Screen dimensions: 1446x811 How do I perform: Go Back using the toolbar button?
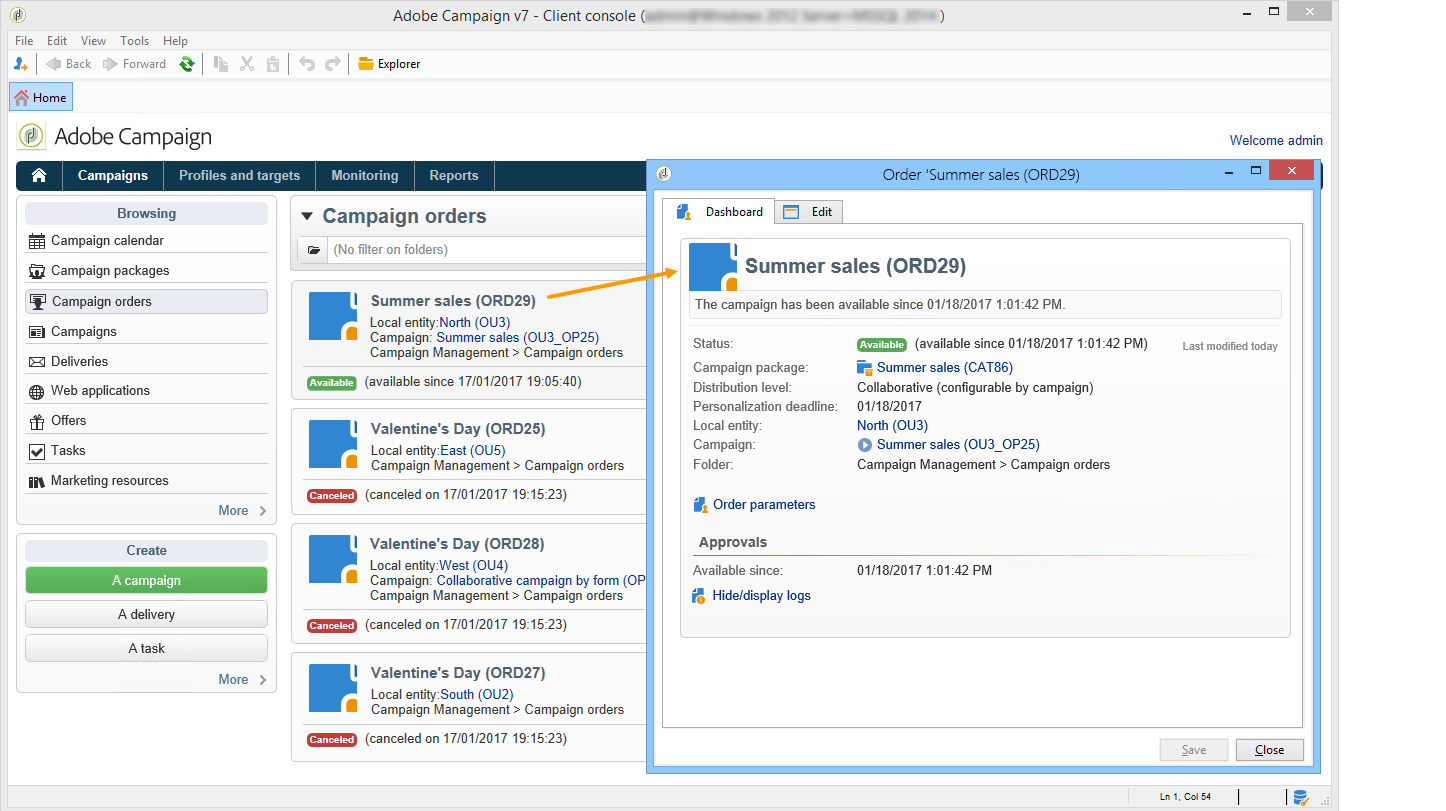tap(69, 64)
